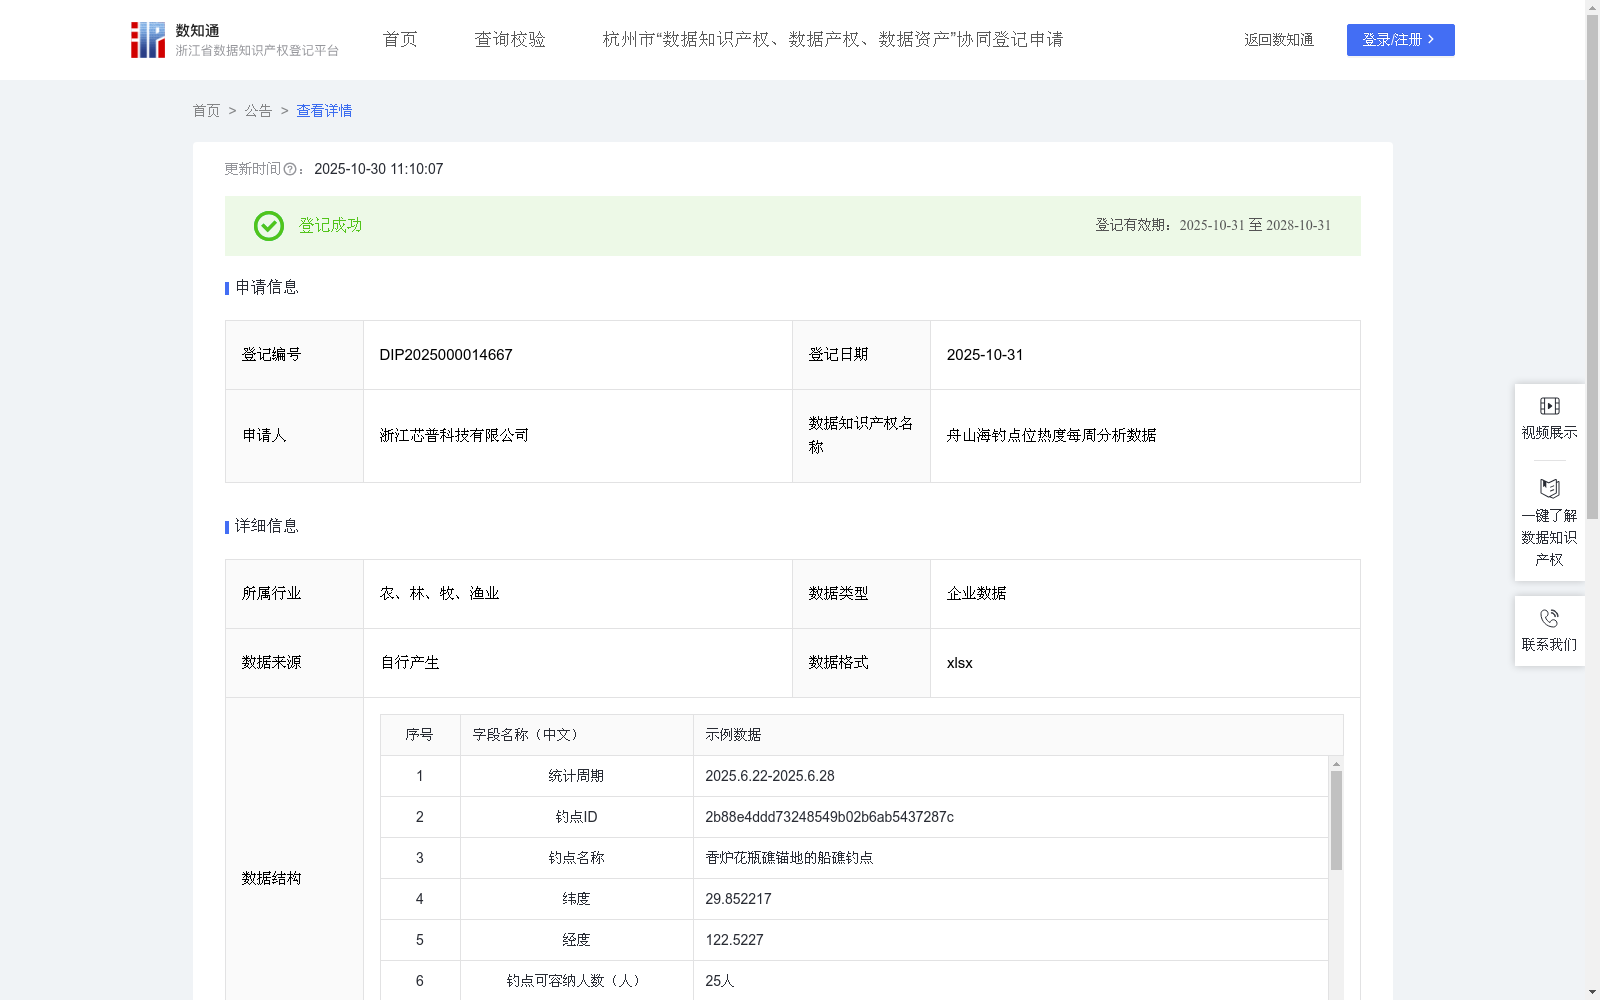Click the inner table scrollbar up arrow

1336,763
